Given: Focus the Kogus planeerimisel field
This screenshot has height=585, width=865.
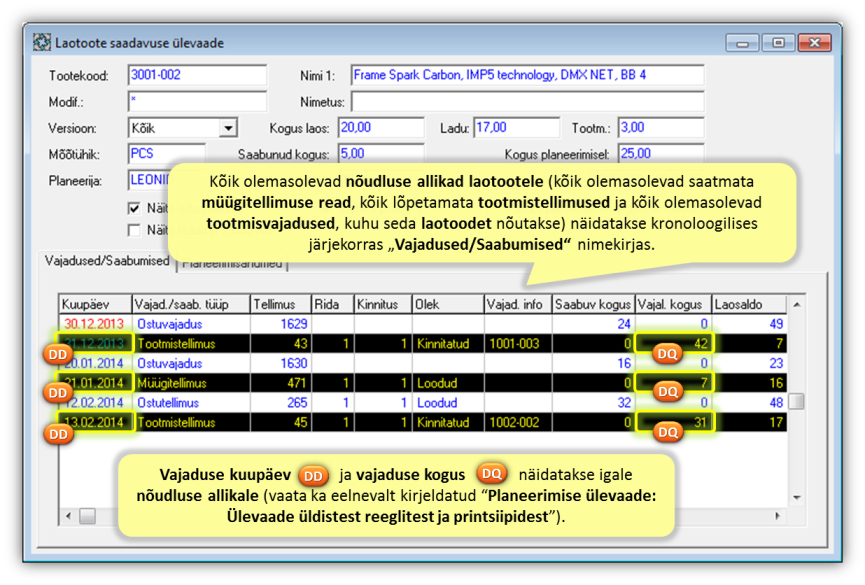Looking at the screenshot, I should [661, 153].
